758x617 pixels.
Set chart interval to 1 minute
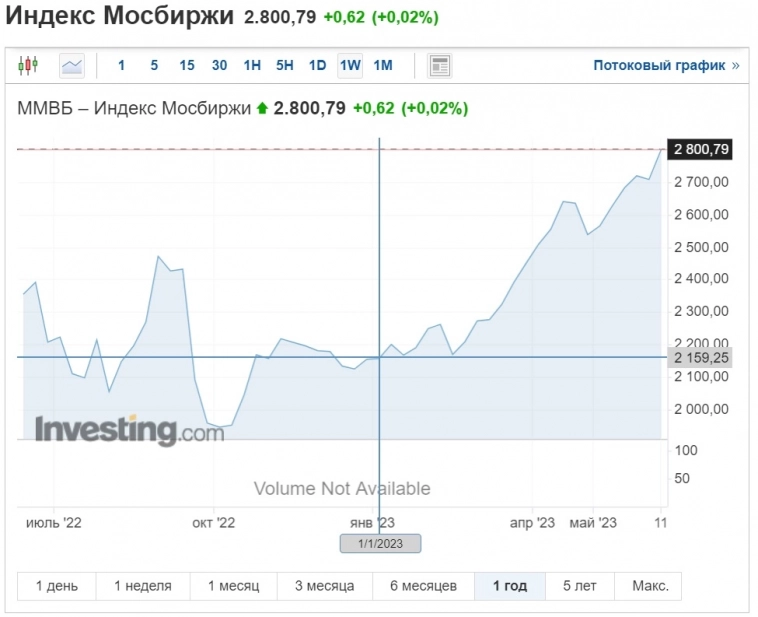point(122,66)
